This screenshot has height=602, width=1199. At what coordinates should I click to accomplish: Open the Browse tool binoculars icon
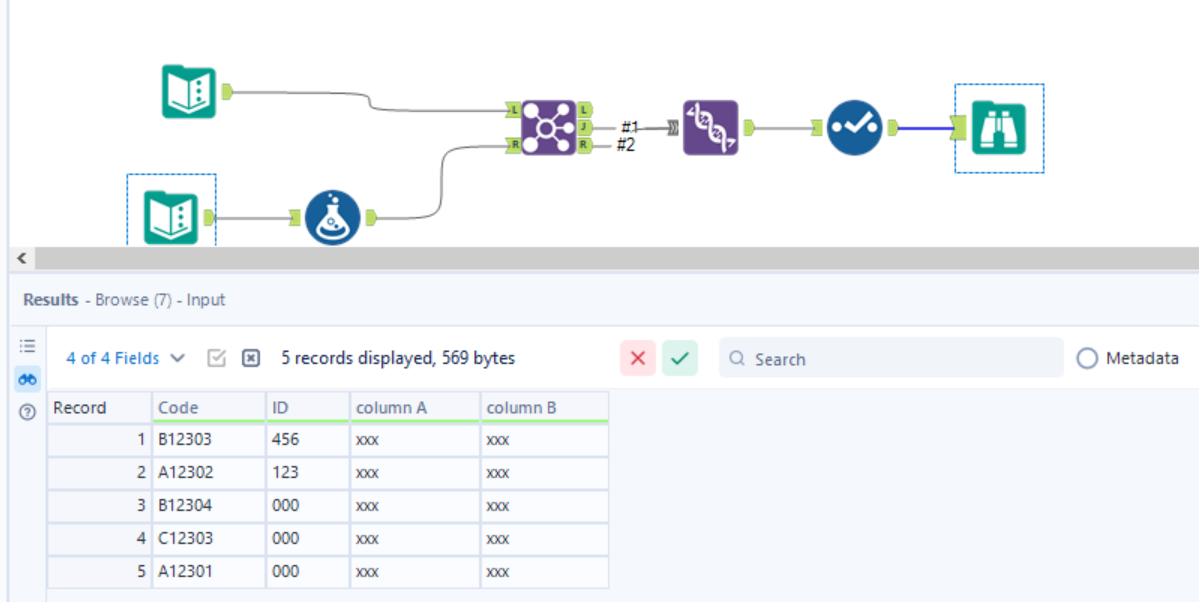coord(998,128)
